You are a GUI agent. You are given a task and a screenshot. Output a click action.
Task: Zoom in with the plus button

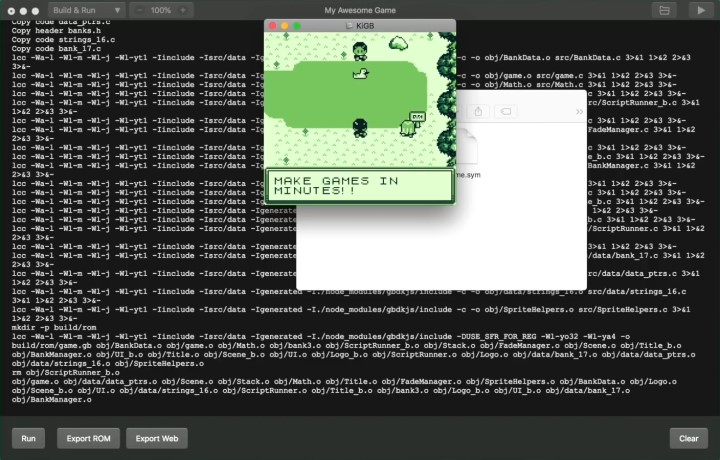pos(182,9)
